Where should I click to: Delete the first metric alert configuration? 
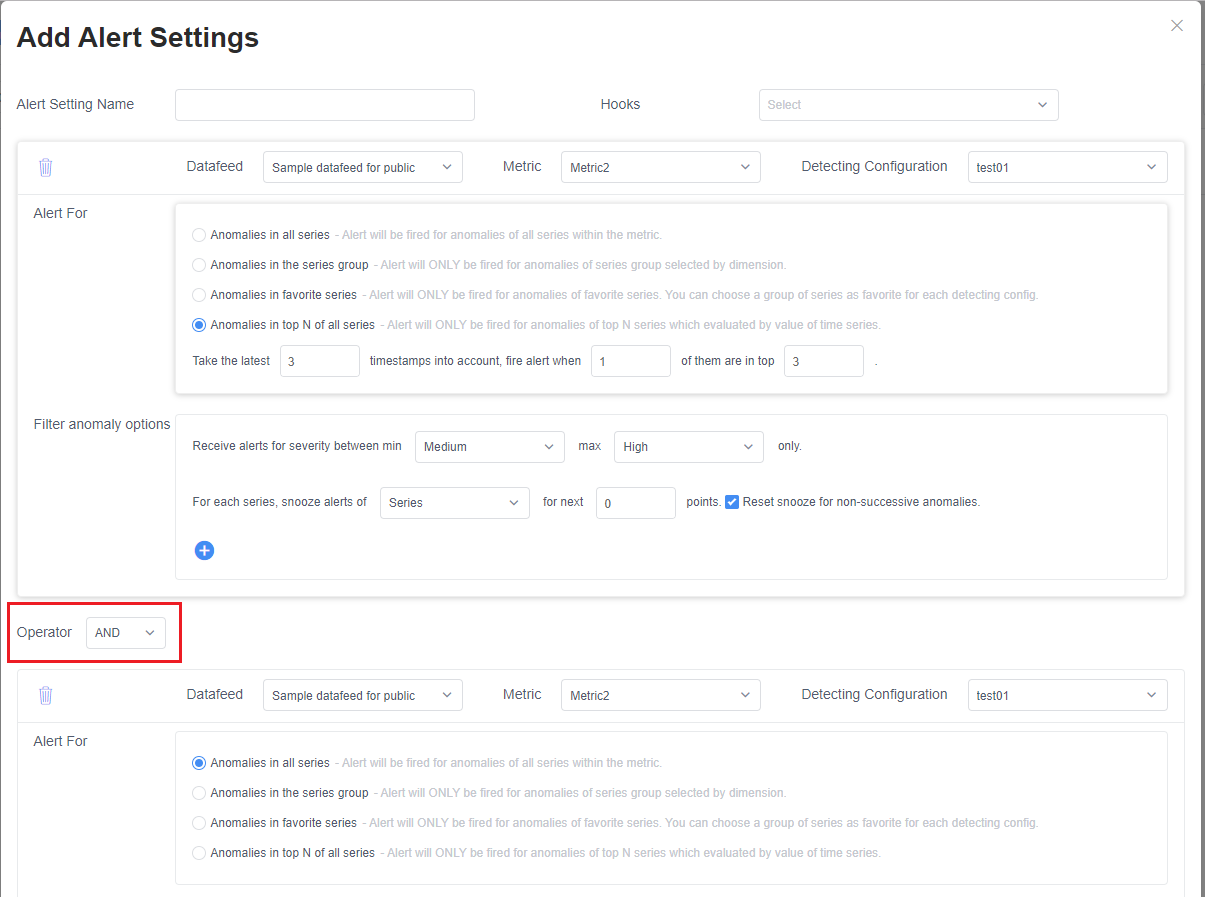coord(45,167)
